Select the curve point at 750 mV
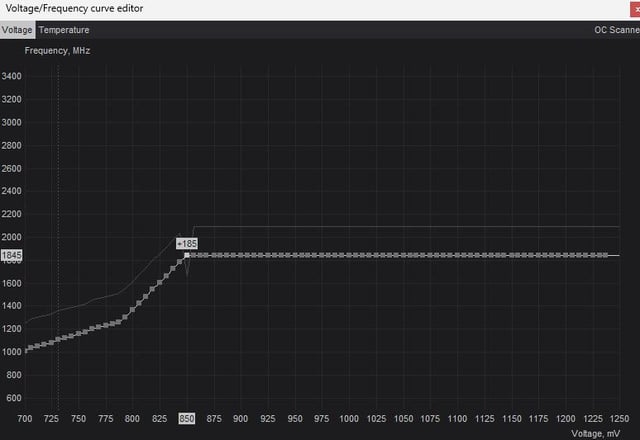640x440 pixels. coord(79,333)
